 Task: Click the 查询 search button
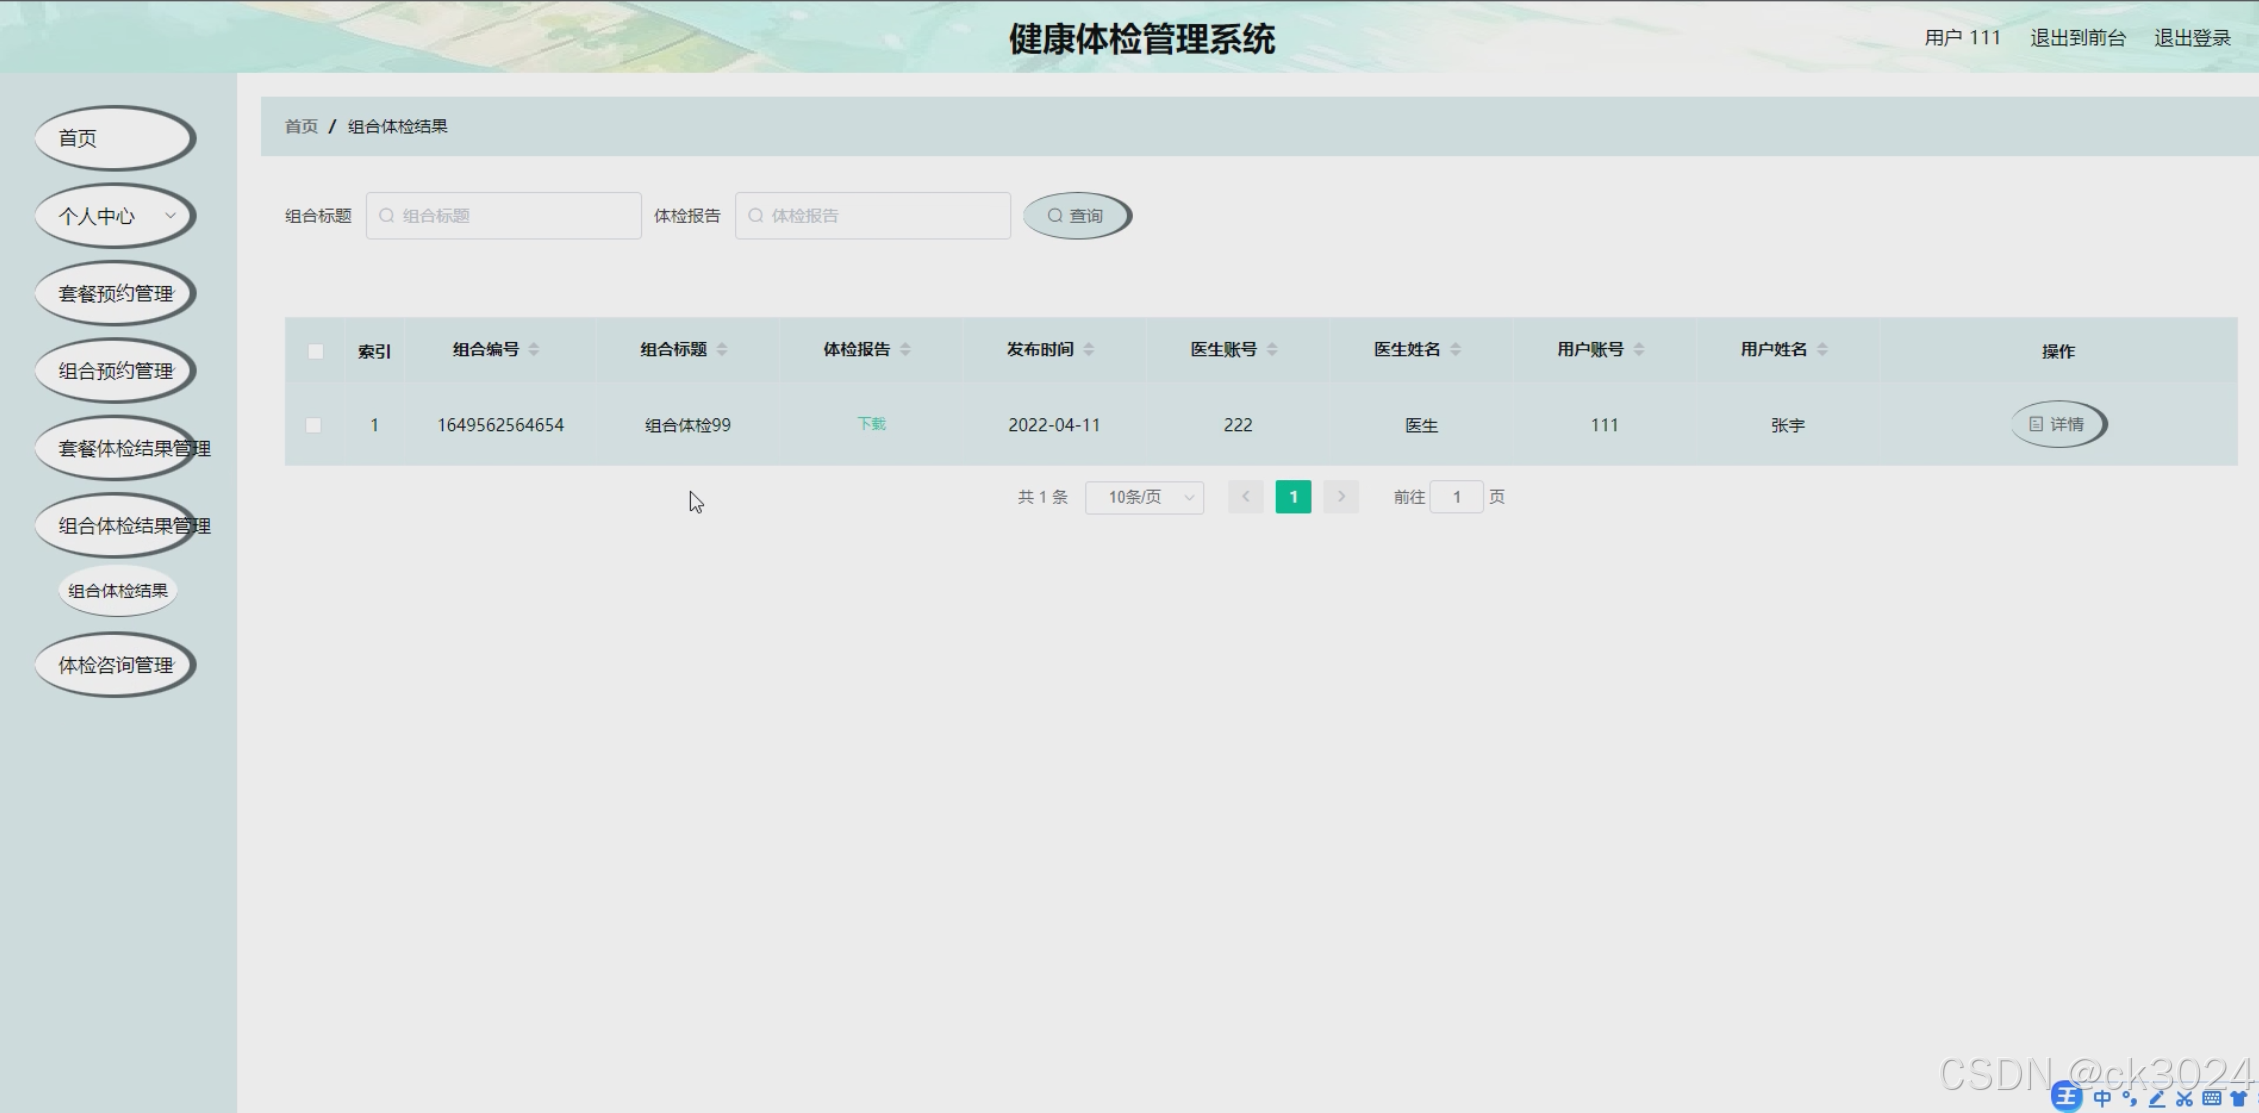pyautogui.click(x=1076, y=216)
